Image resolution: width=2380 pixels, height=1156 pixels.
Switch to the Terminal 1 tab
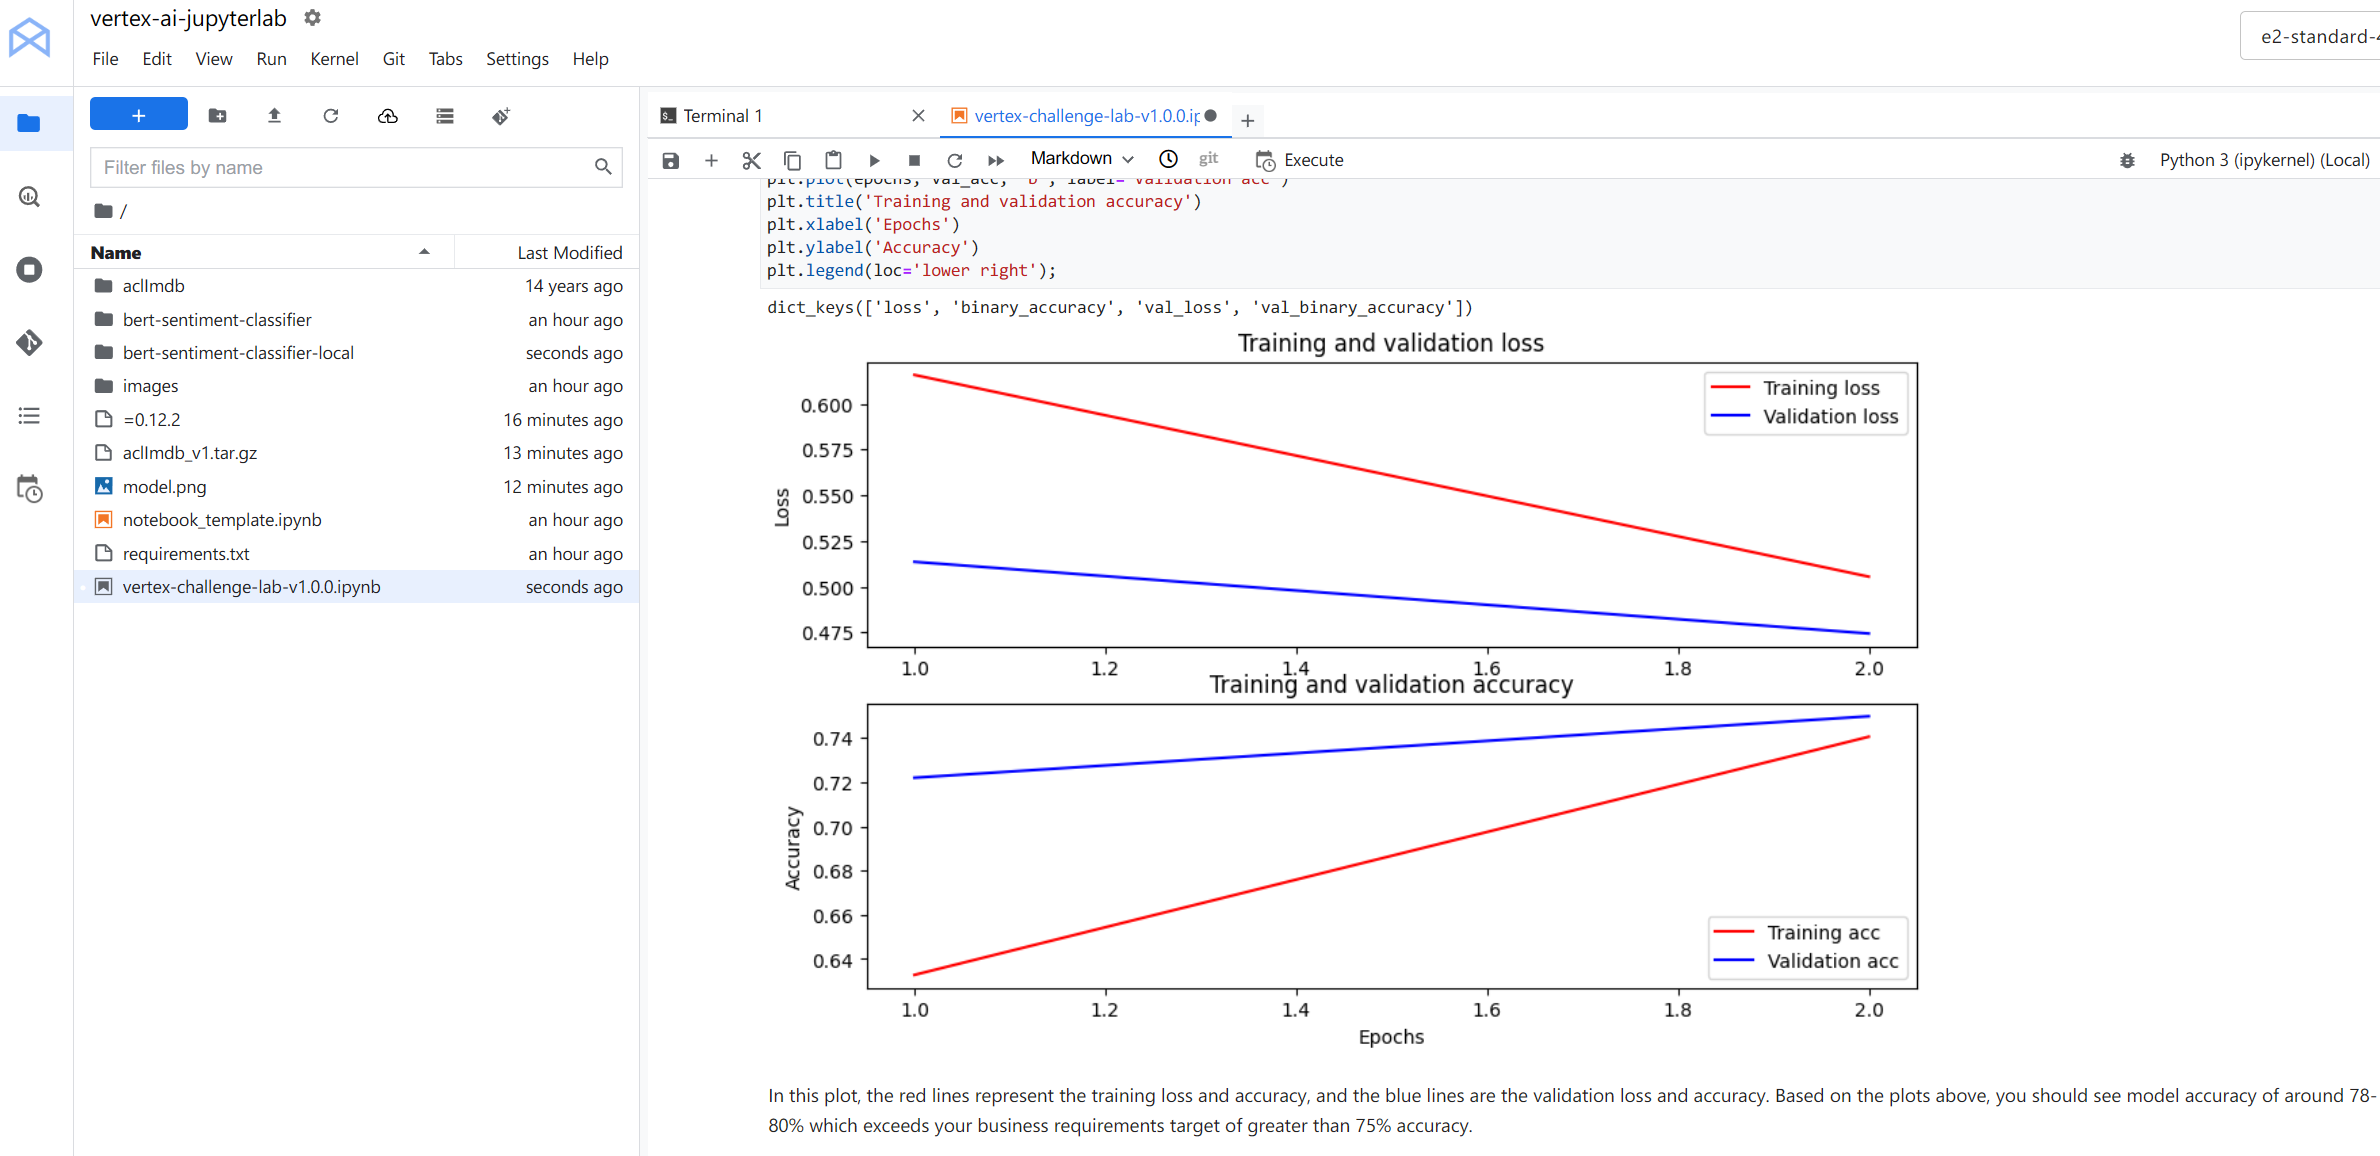click(723, 116)
